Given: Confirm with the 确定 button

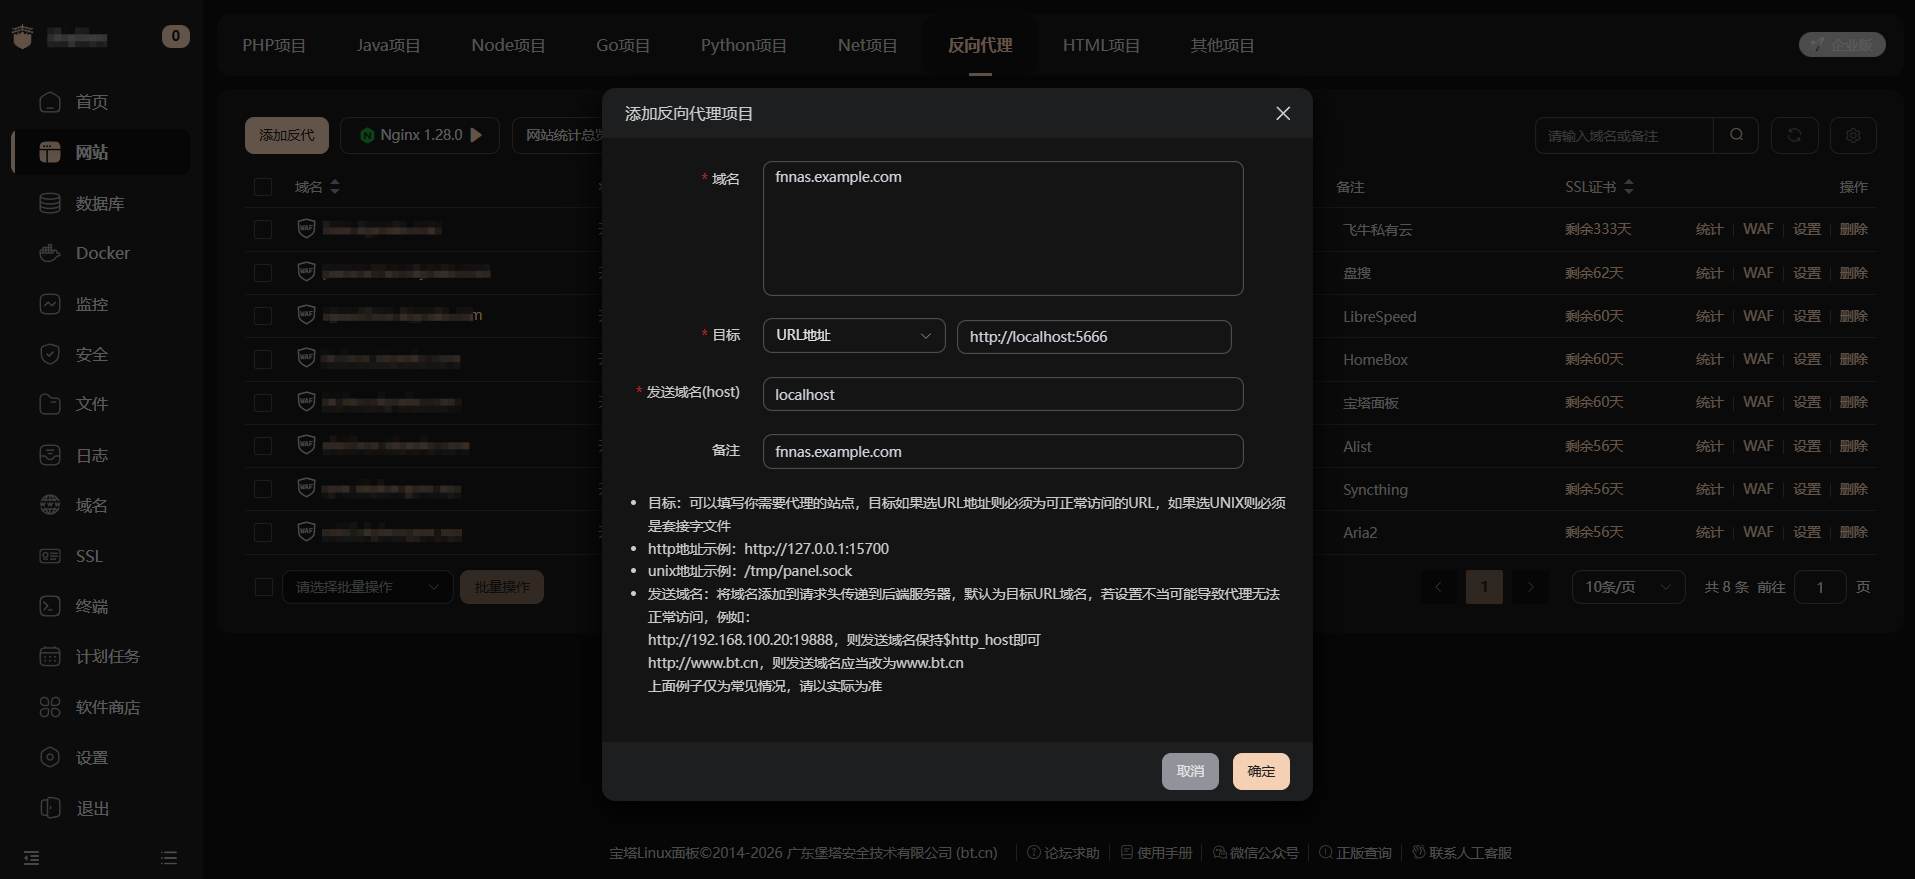Looking at the screenshot, I should click(1260, 771).
